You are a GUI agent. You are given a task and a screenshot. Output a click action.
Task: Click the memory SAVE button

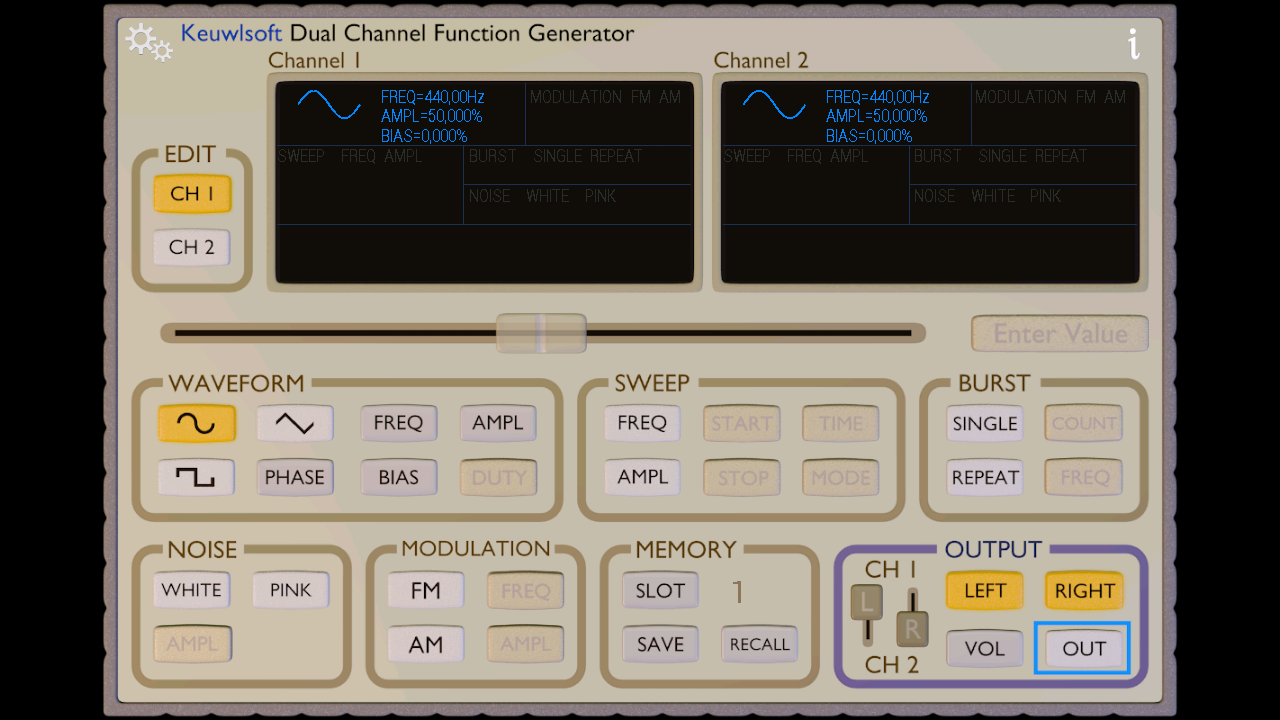pos(660,644)
